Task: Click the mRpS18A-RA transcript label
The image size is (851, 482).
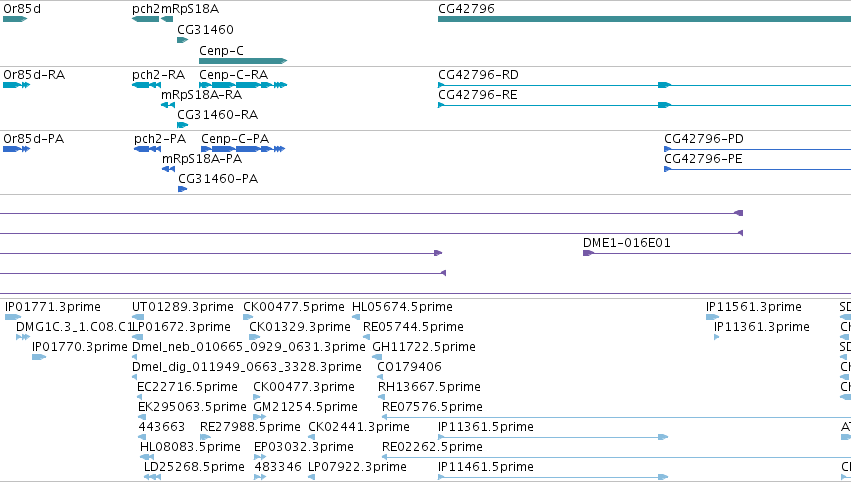Action: coord(201,95)
